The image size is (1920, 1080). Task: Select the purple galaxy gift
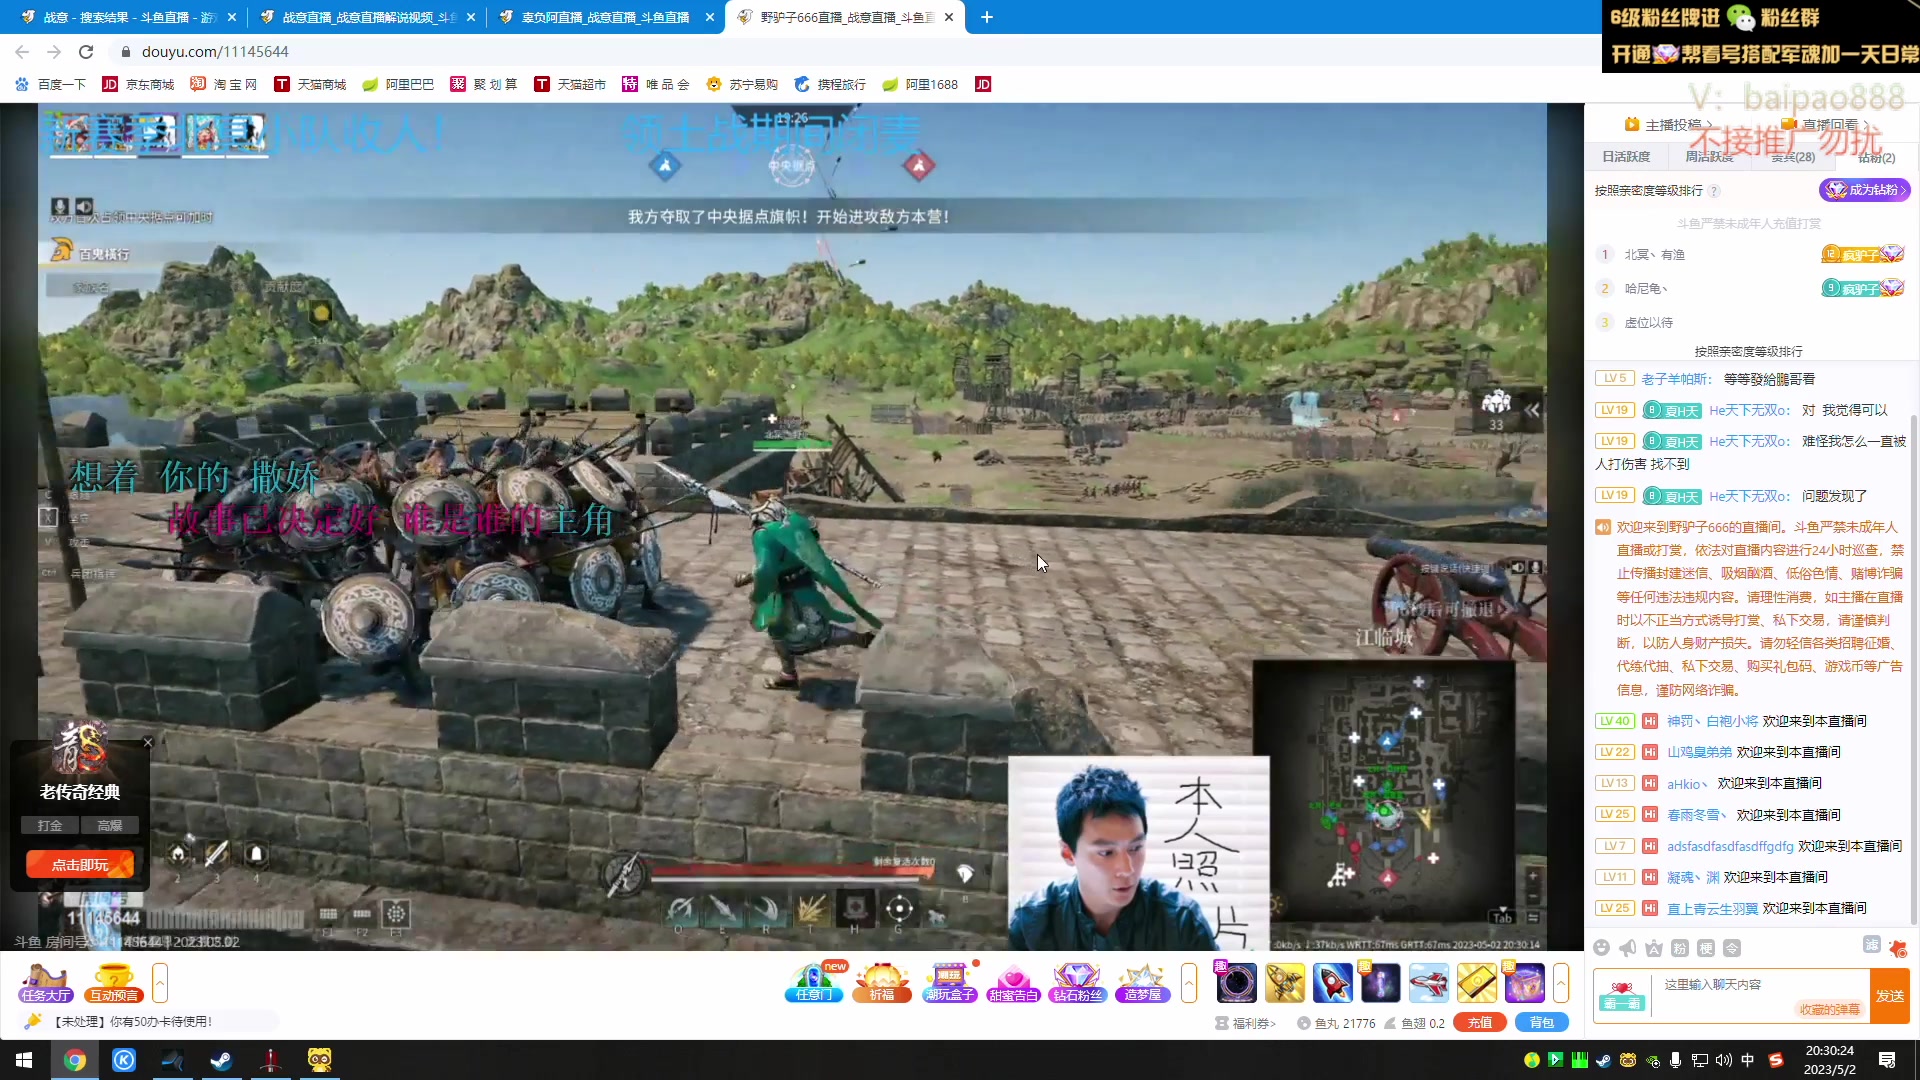(x=1380, y=983)
